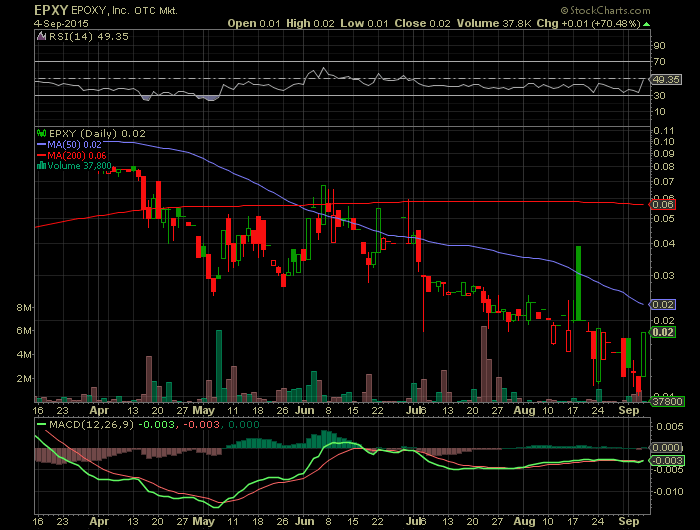Click the 0.09 label on the price axis
Screen dimensions: 700x530
tap(663, 154)
